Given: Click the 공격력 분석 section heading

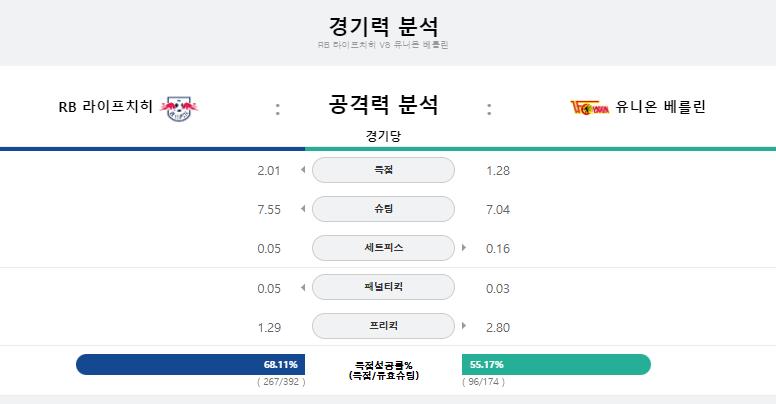Looking at the screenshot, I should 384,104.
